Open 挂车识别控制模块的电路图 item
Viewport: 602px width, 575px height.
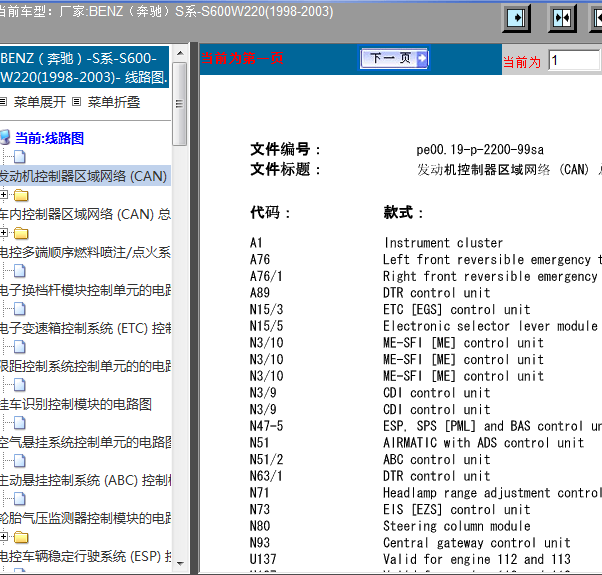(x=76, y=404)
